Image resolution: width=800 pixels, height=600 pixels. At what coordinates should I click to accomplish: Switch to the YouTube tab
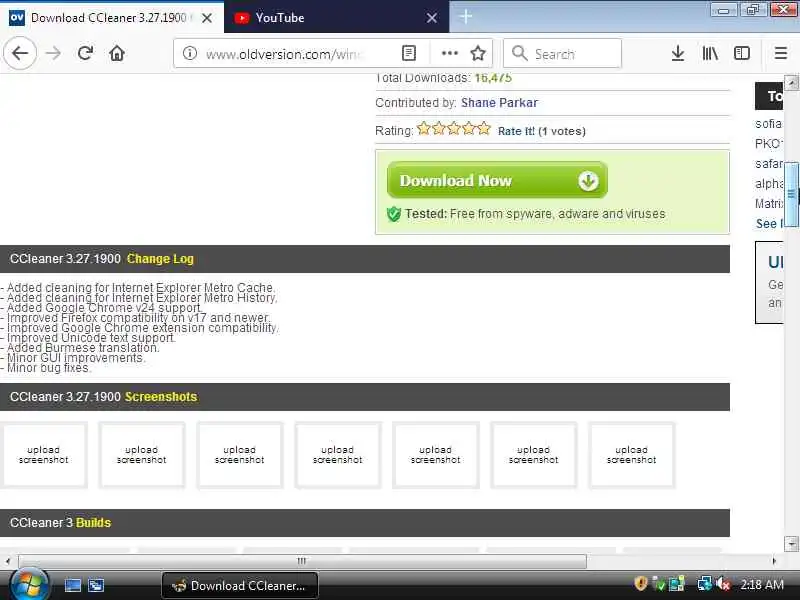click(x=327, y=18)
